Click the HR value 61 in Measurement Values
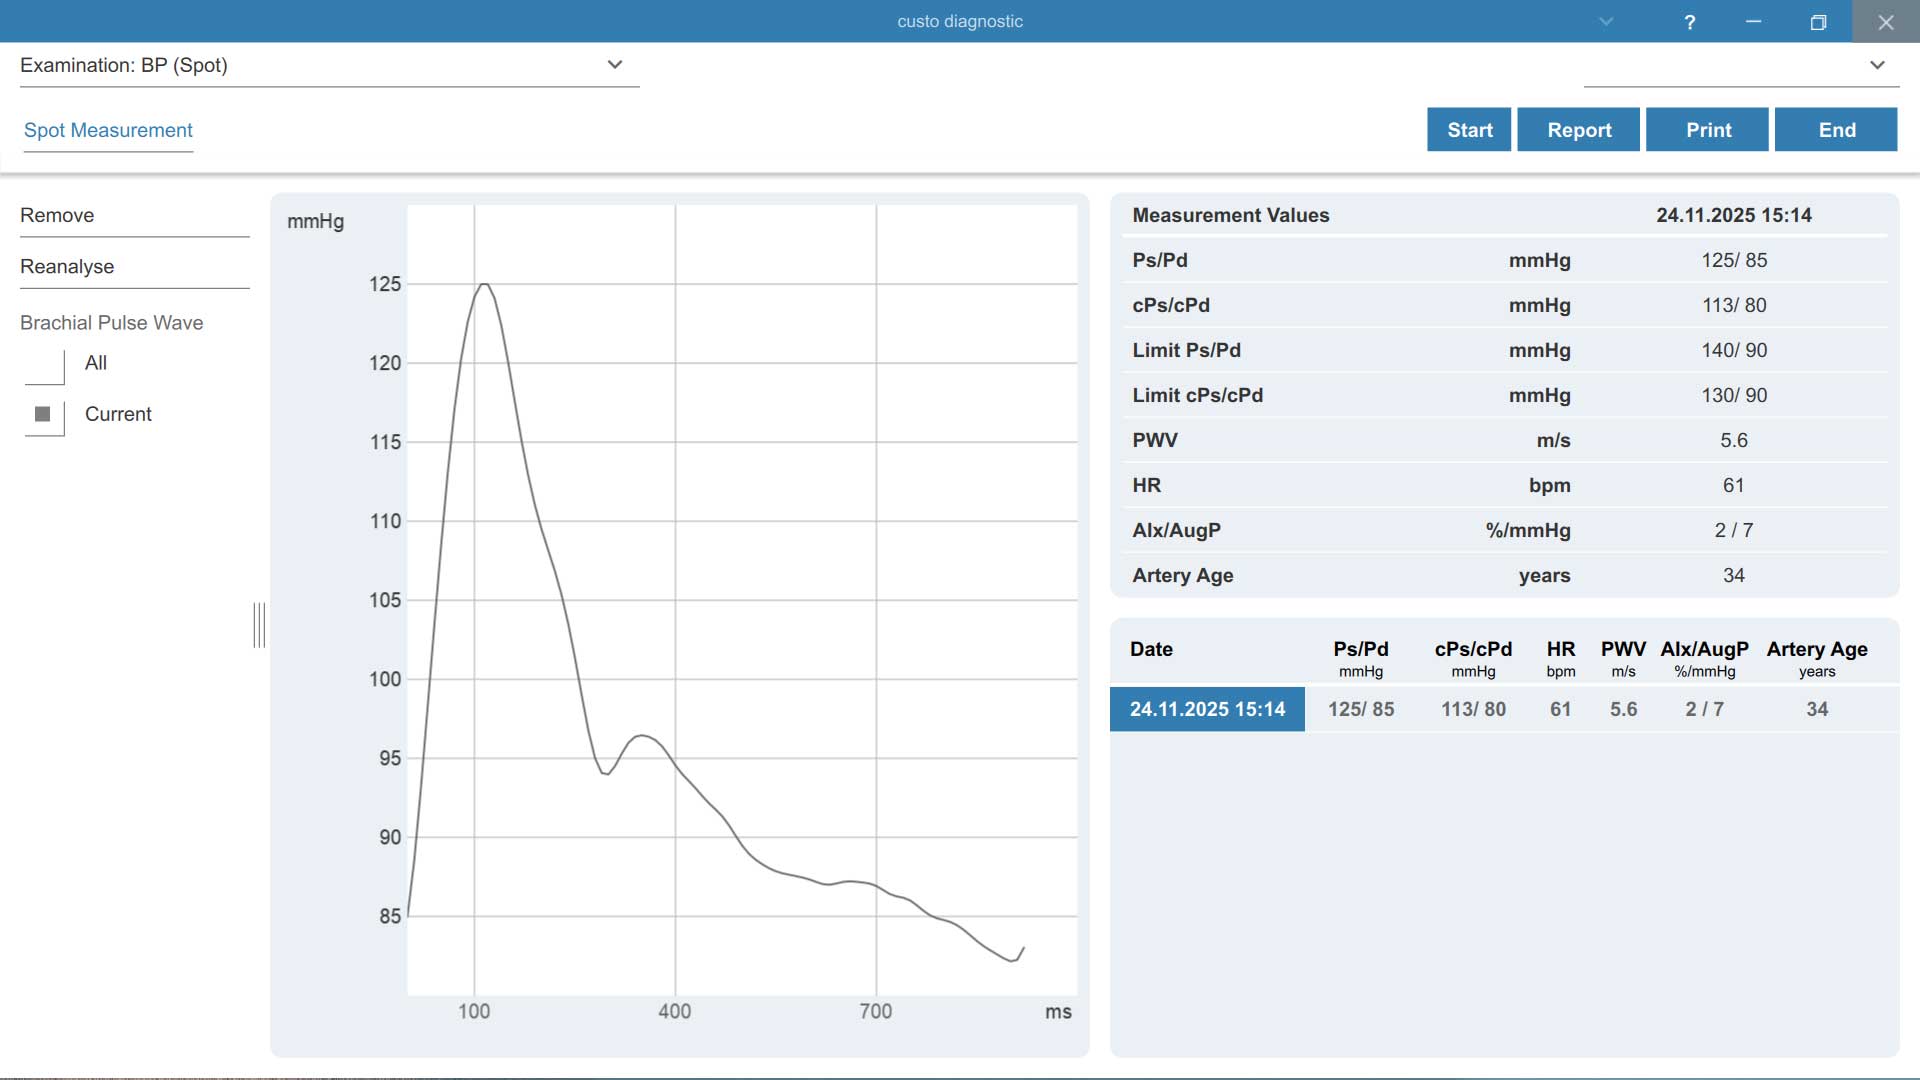 (1734, 485)
